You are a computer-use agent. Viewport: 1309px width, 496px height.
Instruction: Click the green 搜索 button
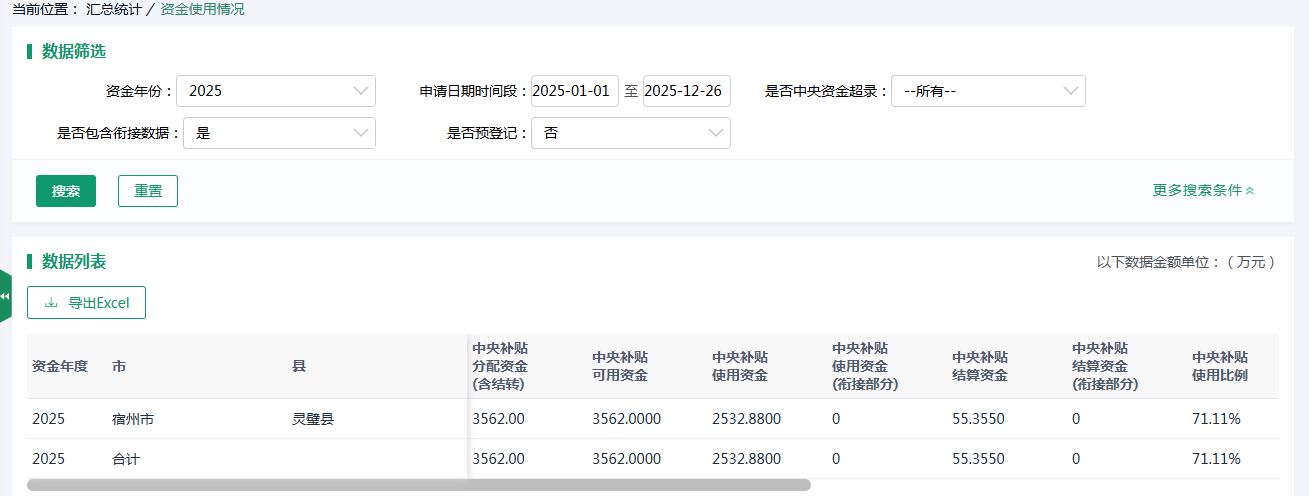(66, 191)
